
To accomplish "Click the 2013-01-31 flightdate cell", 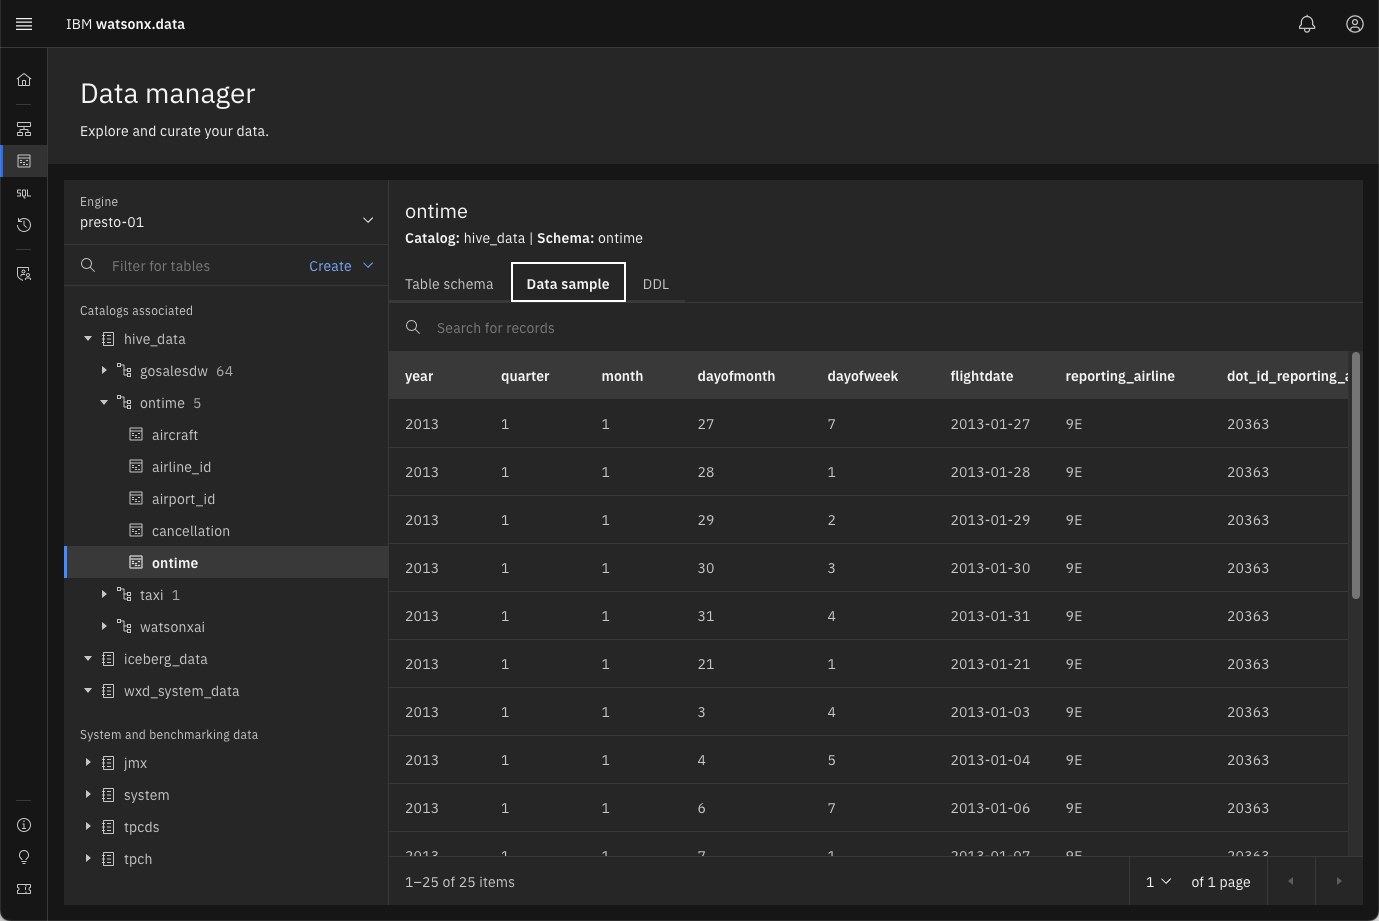I will (x=990, y=616).
